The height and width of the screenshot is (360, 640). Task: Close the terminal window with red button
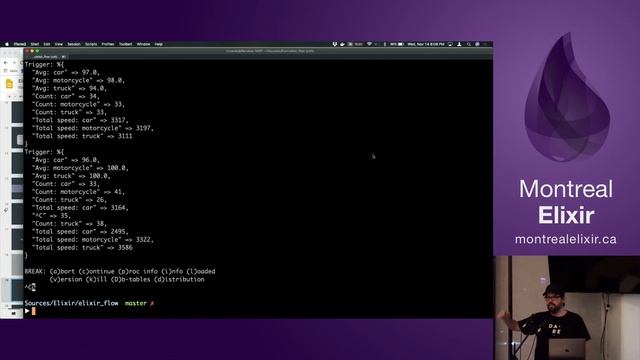[27, 51]
